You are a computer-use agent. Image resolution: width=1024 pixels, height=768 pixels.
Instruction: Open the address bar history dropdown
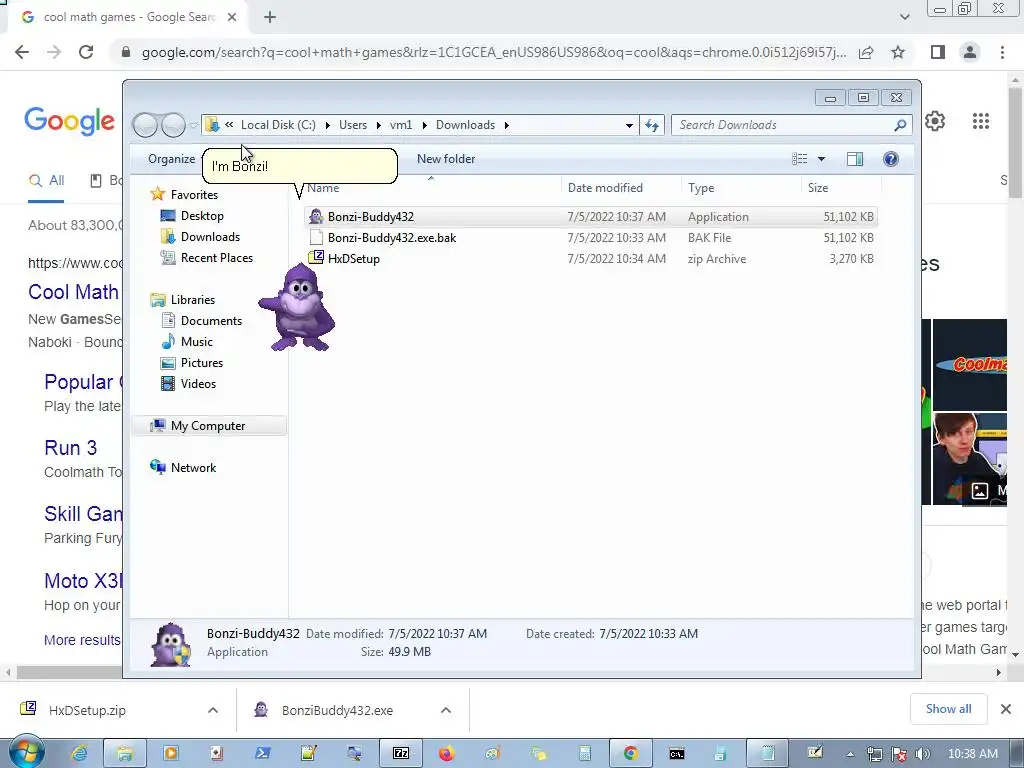click(629, 125)
